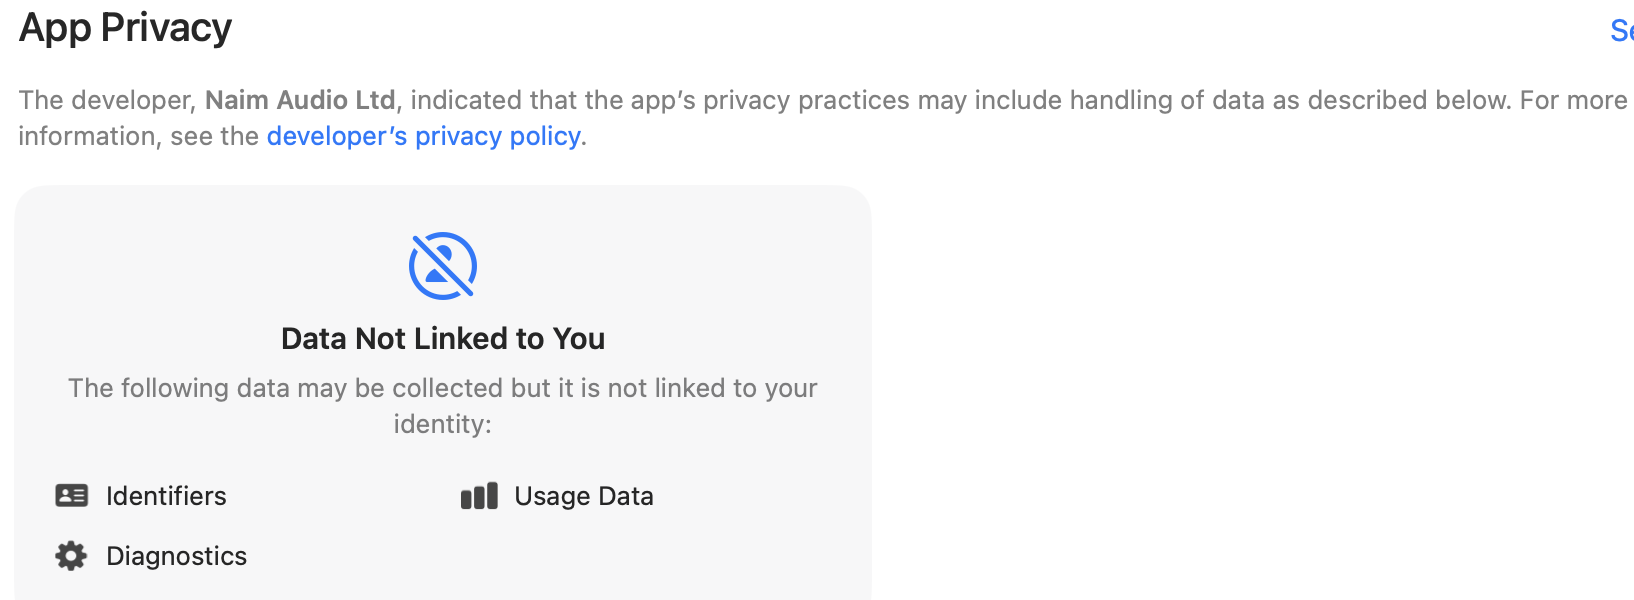Click the bold Naim Audio Ltd name

[x=300, y=100]
